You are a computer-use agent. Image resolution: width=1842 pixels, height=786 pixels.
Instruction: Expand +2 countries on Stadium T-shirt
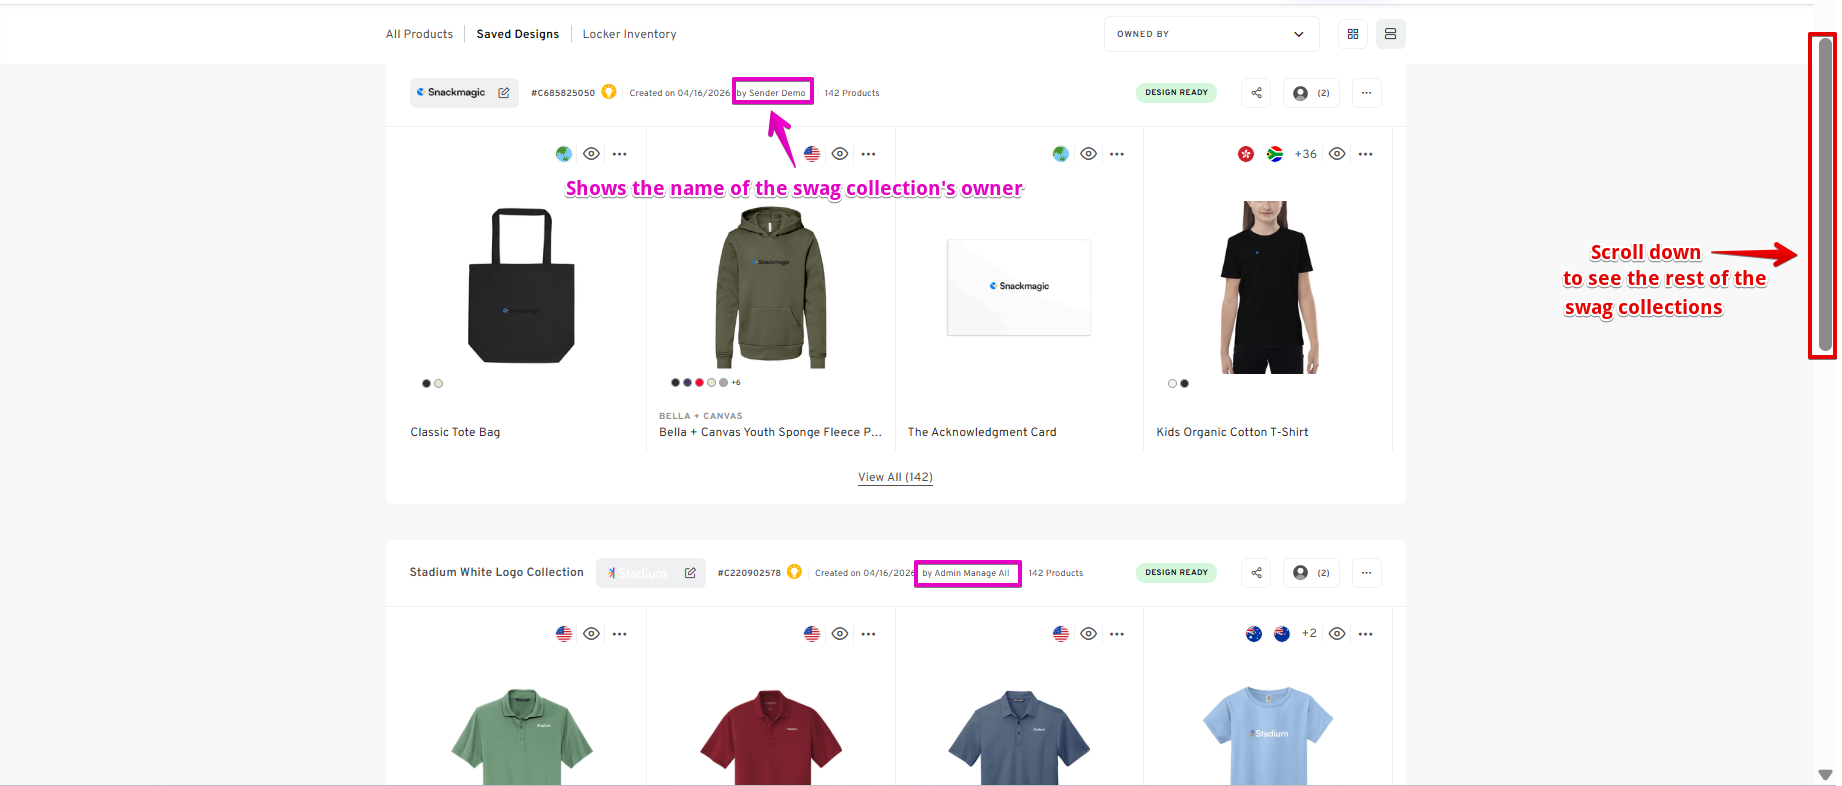1309,634
